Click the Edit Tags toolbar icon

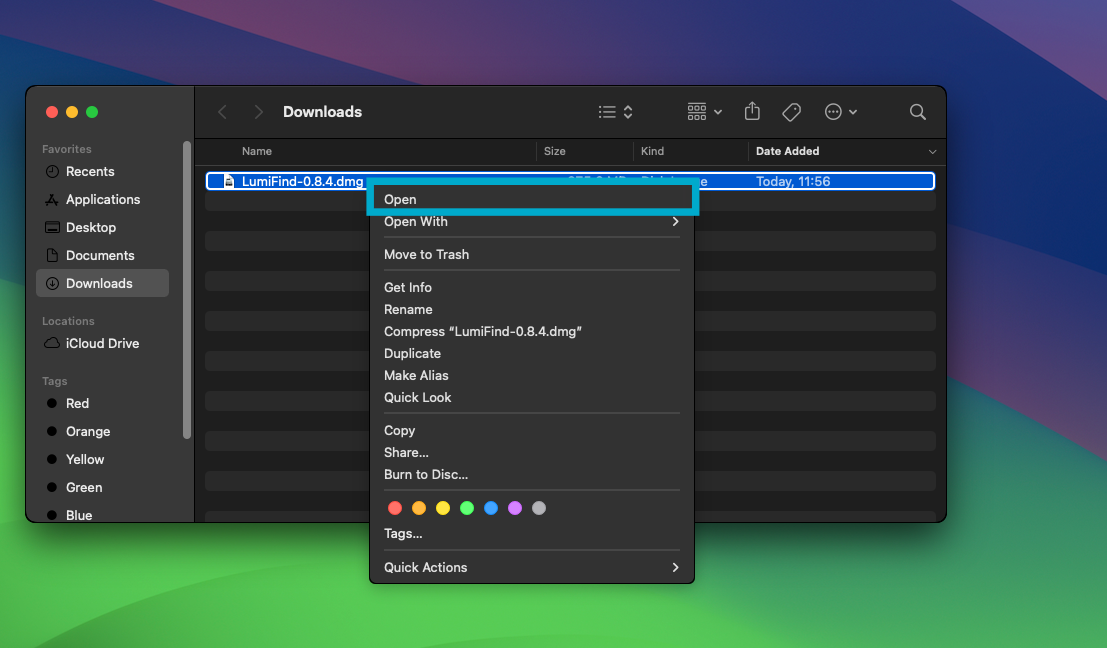pos(791,112)
